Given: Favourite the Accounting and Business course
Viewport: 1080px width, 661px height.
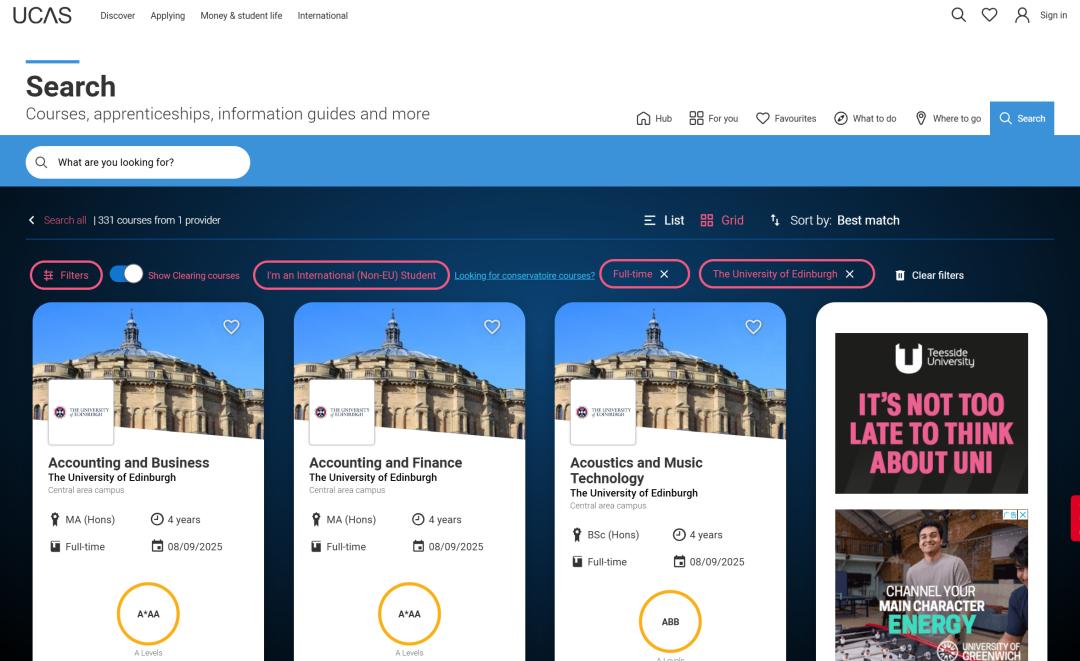Looking at the screenshot, I should tap(231, 327).
